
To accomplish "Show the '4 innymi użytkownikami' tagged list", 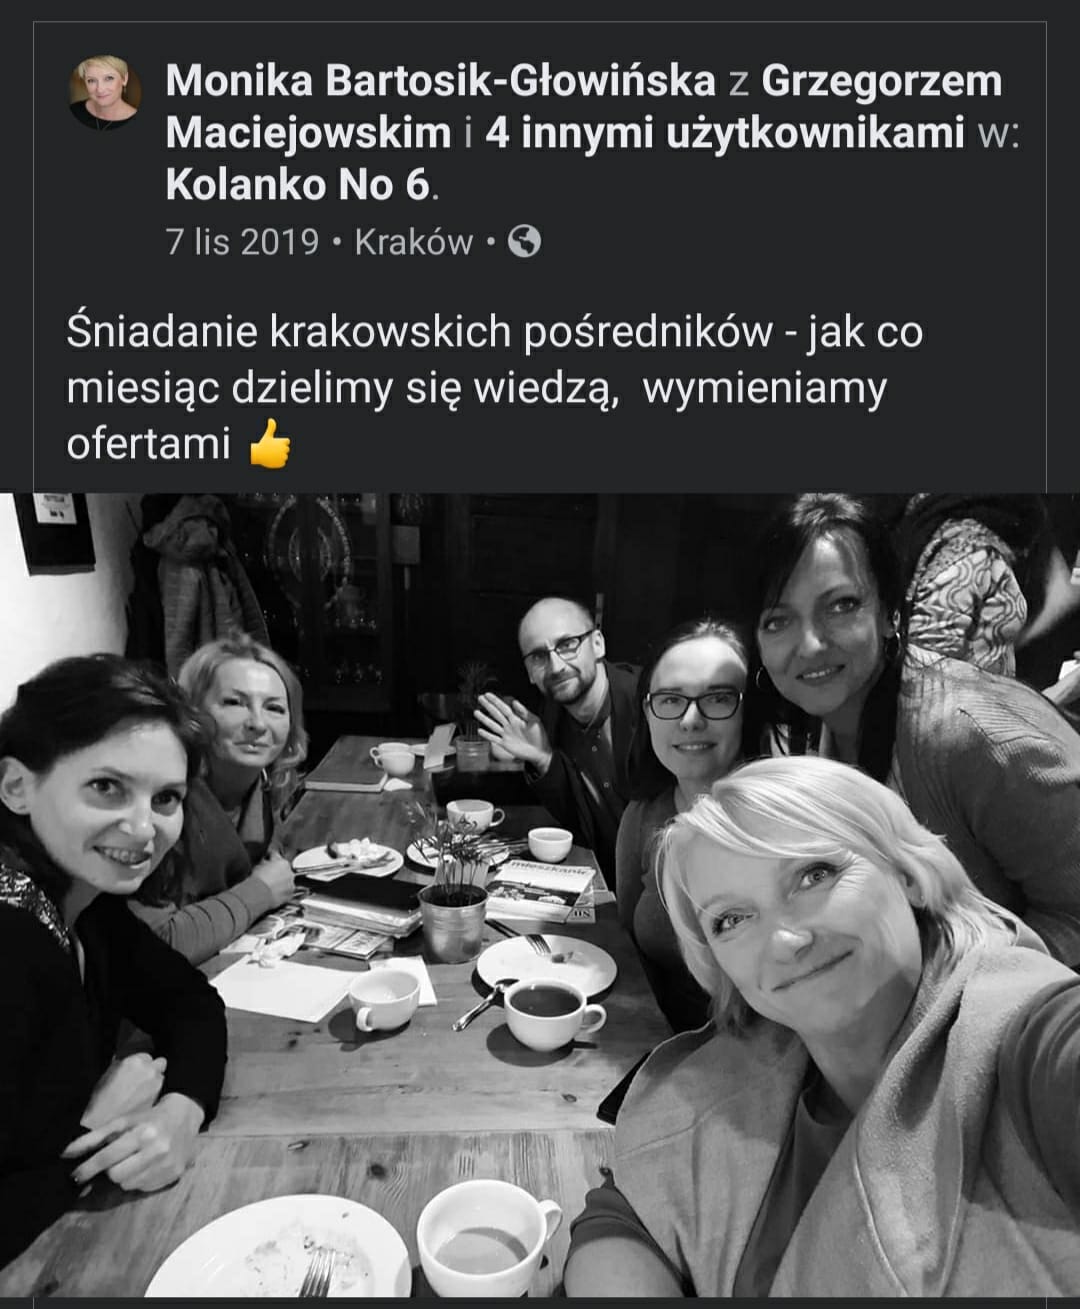I will pyautogui.click(x=724, y=133).
